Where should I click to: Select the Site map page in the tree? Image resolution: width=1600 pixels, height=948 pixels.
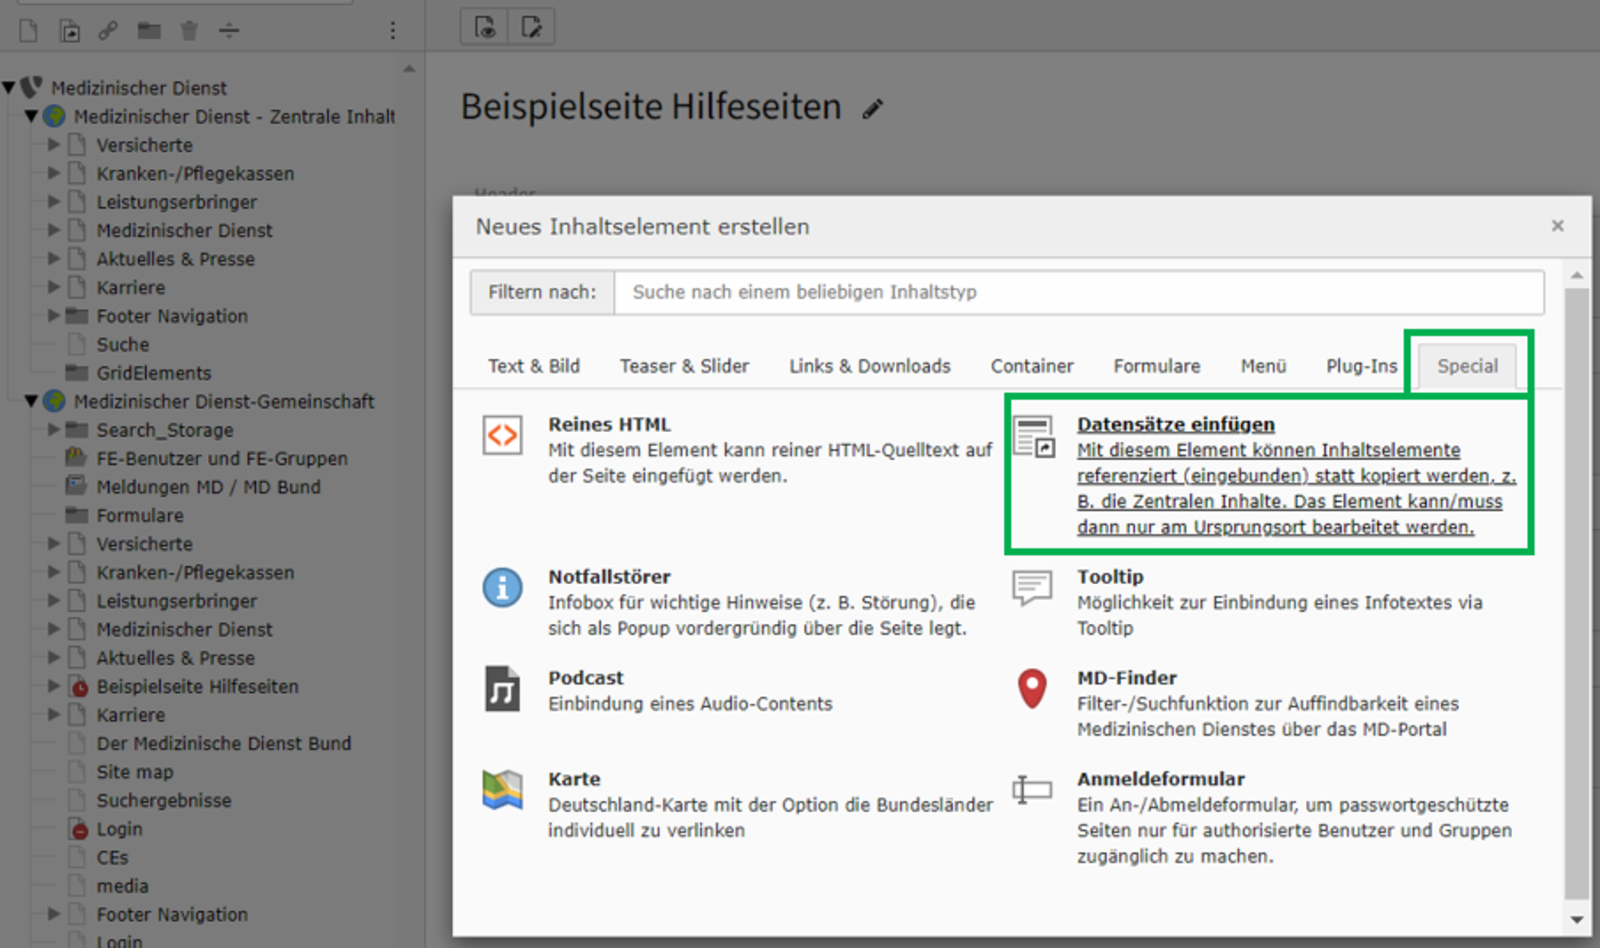click(x=135, y=772)
